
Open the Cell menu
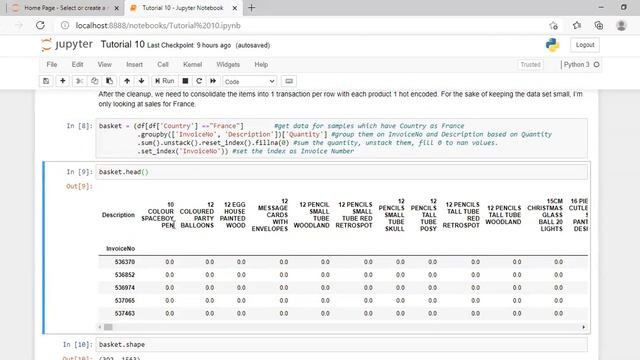click(x=163, y=64)
